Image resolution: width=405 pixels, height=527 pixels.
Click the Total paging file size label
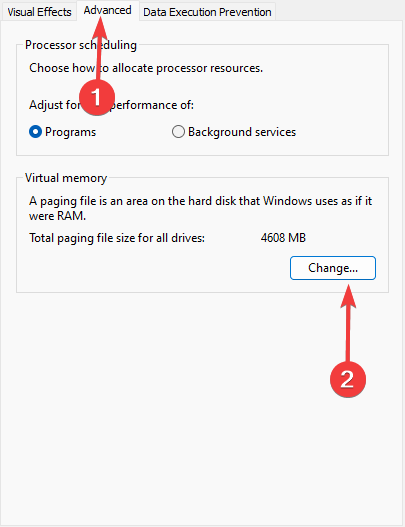117,238
